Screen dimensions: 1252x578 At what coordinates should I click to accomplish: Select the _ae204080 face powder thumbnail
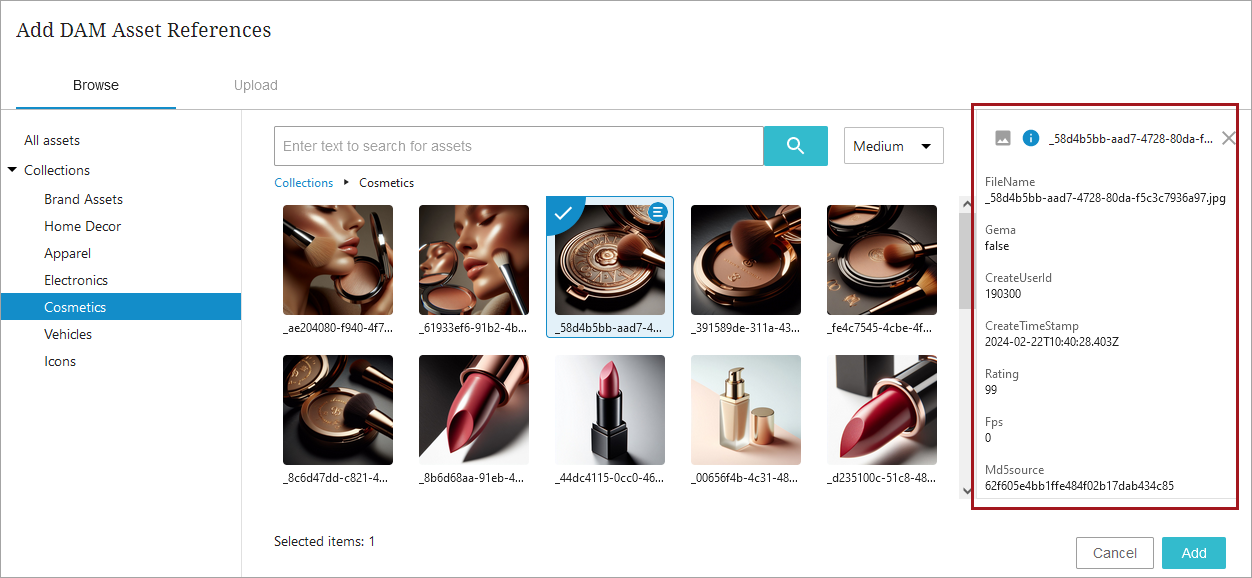coord(338,260)
